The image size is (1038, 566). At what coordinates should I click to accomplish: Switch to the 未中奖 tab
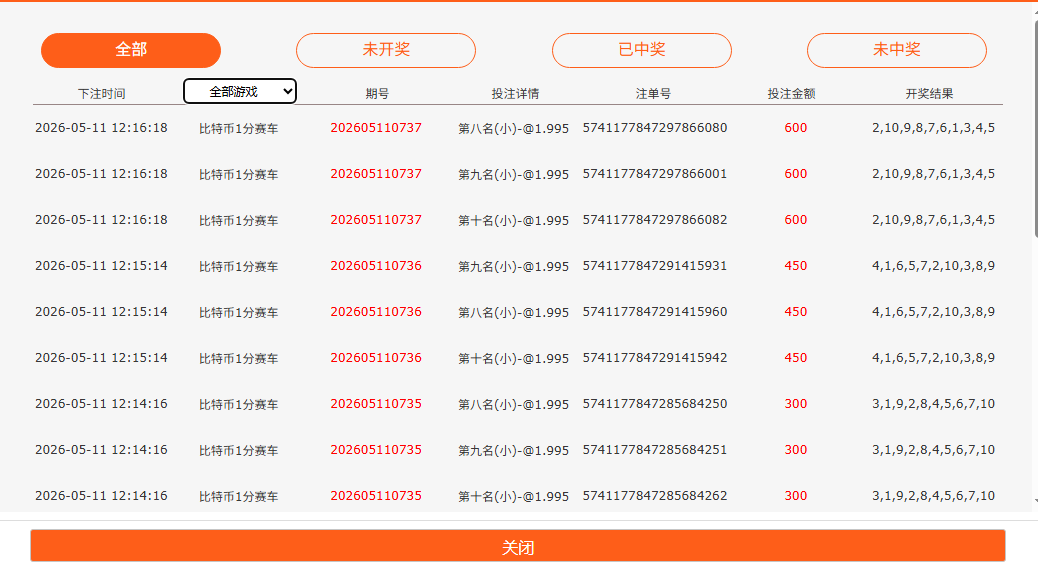point(896,50)
